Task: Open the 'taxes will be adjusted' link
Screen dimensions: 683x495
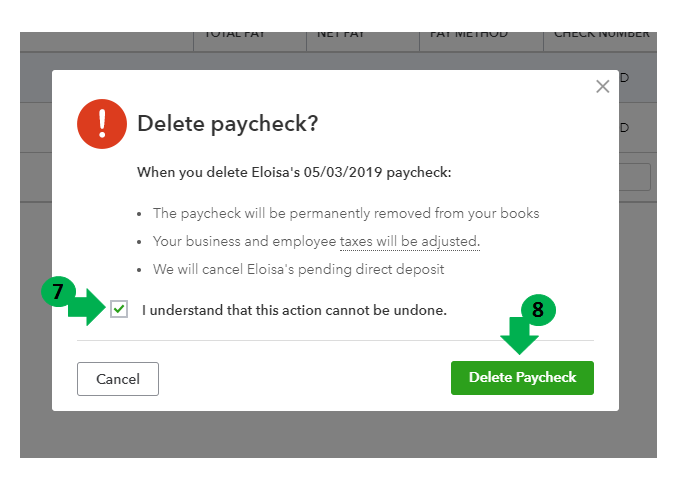Action: (x=409, y=241)
